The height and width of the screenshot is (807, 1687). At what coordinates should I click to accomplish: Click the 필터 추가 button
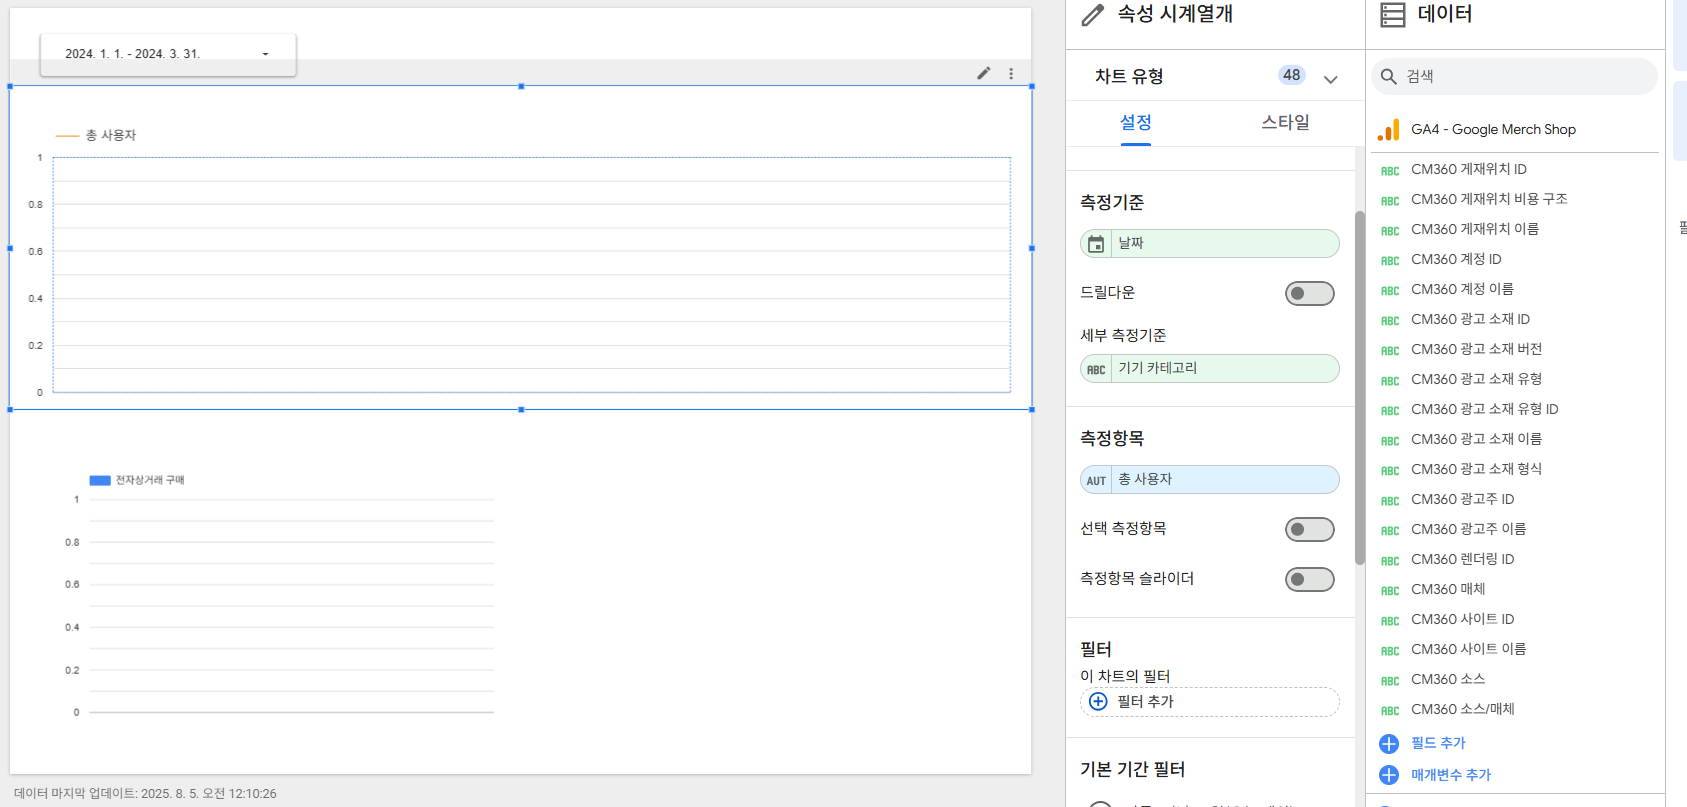(x=1210, y=702)
